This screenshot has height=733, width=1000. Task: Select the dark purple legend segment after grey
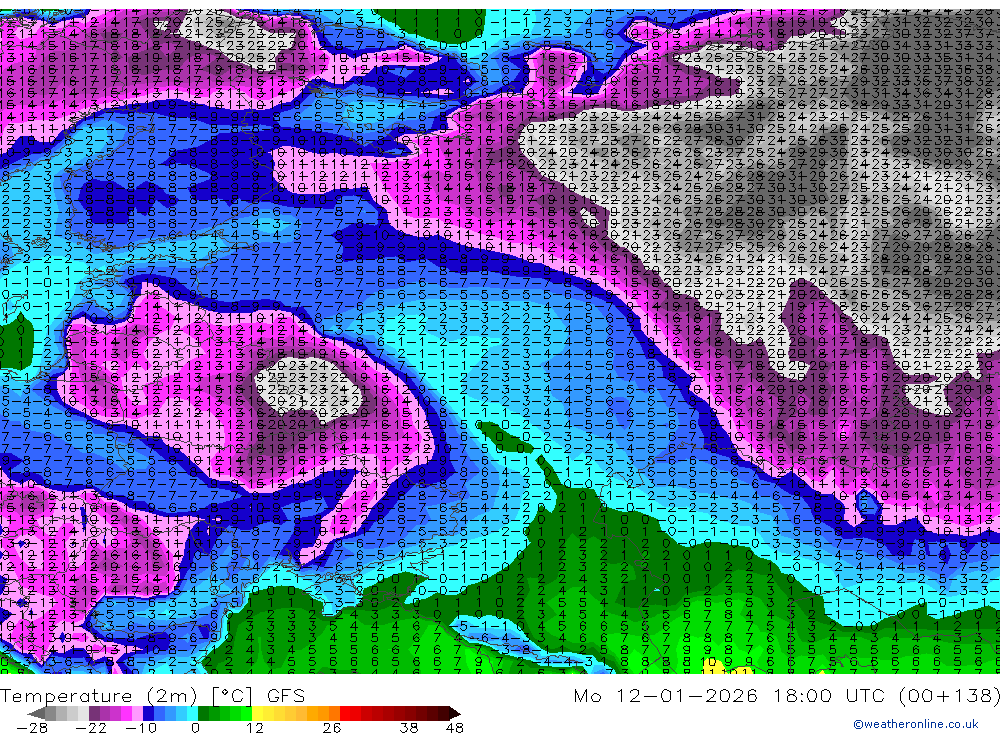click(x=94, y=713)
